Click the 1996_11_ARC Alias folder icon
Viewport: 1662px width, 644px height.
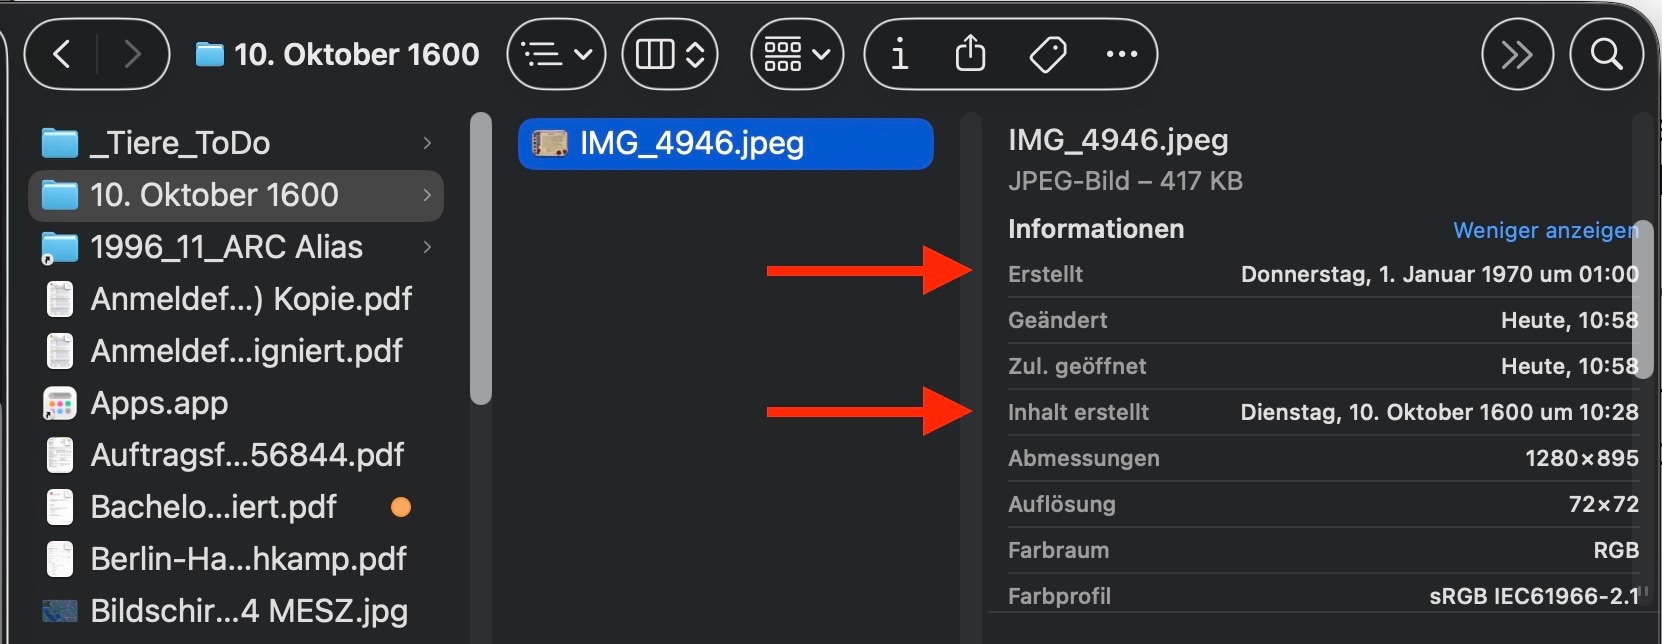tap(60, 247)
